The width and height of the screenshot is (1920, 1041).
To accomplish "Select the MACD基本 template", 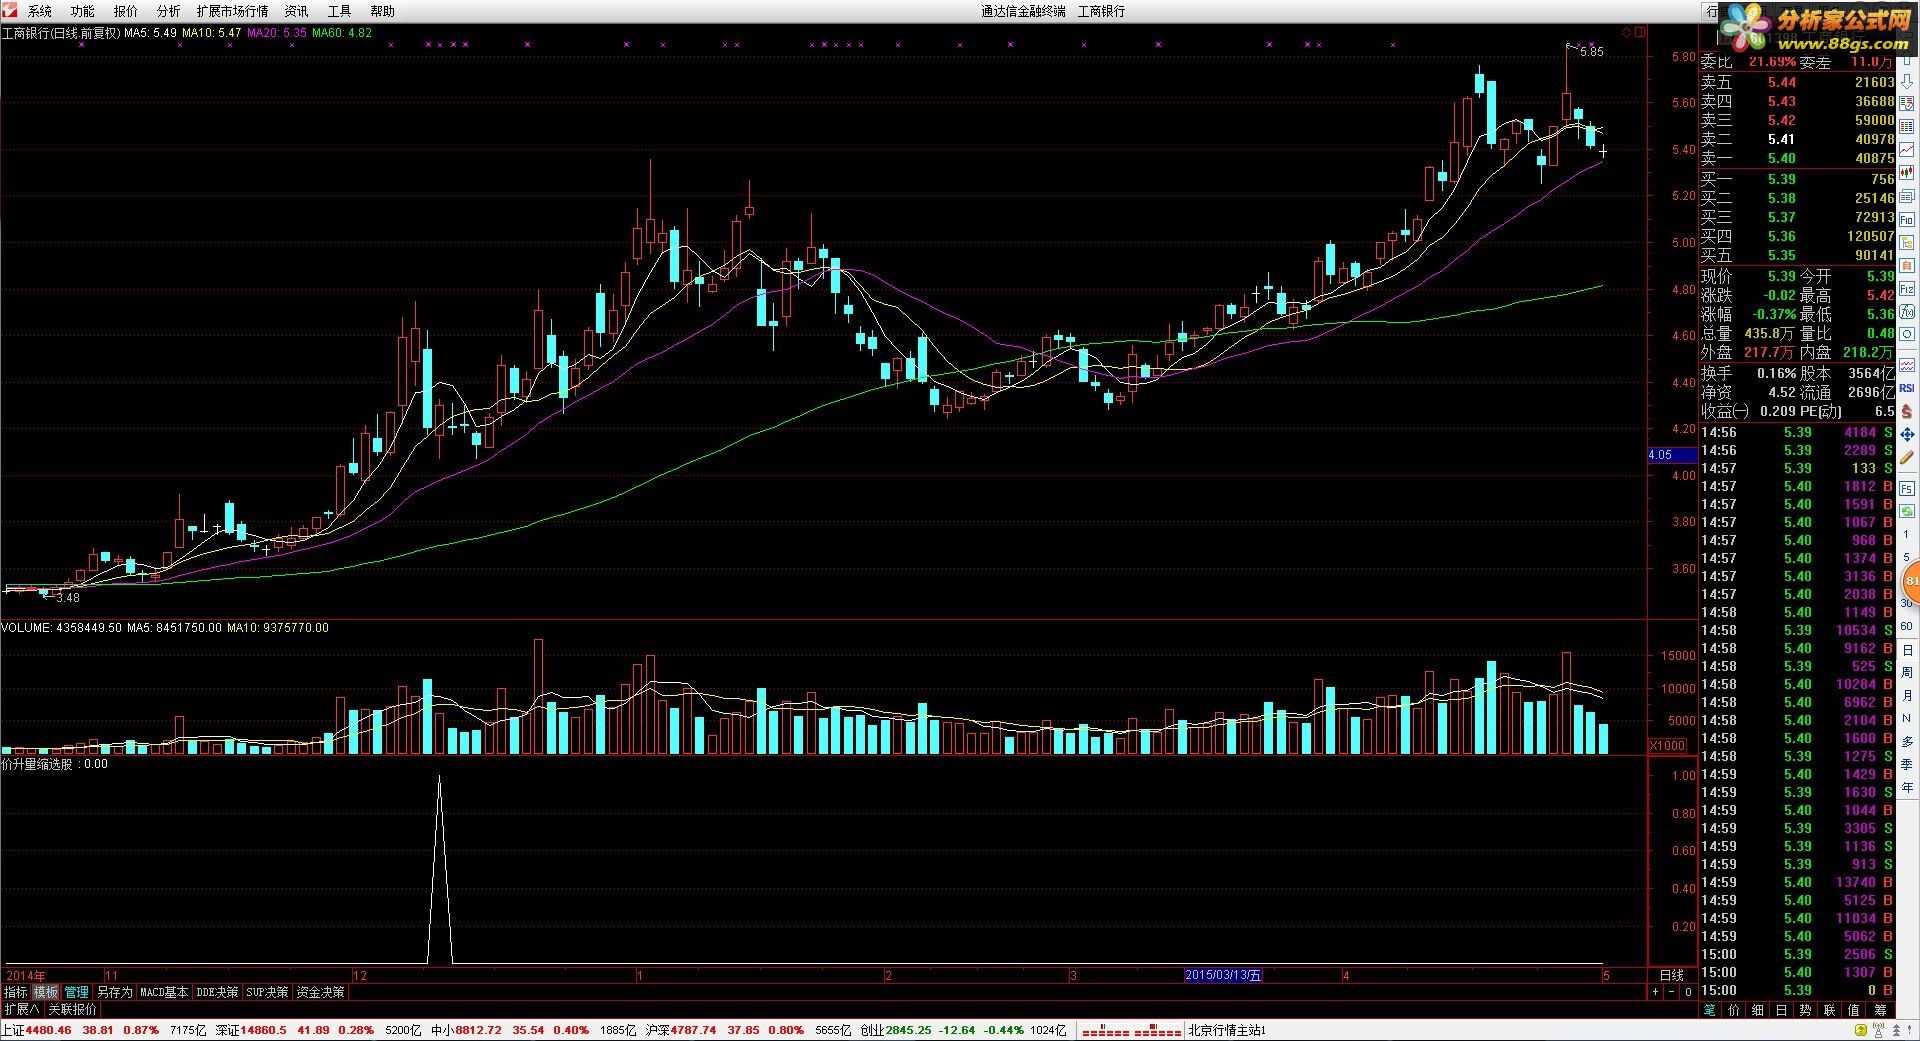I will [164, 992].
